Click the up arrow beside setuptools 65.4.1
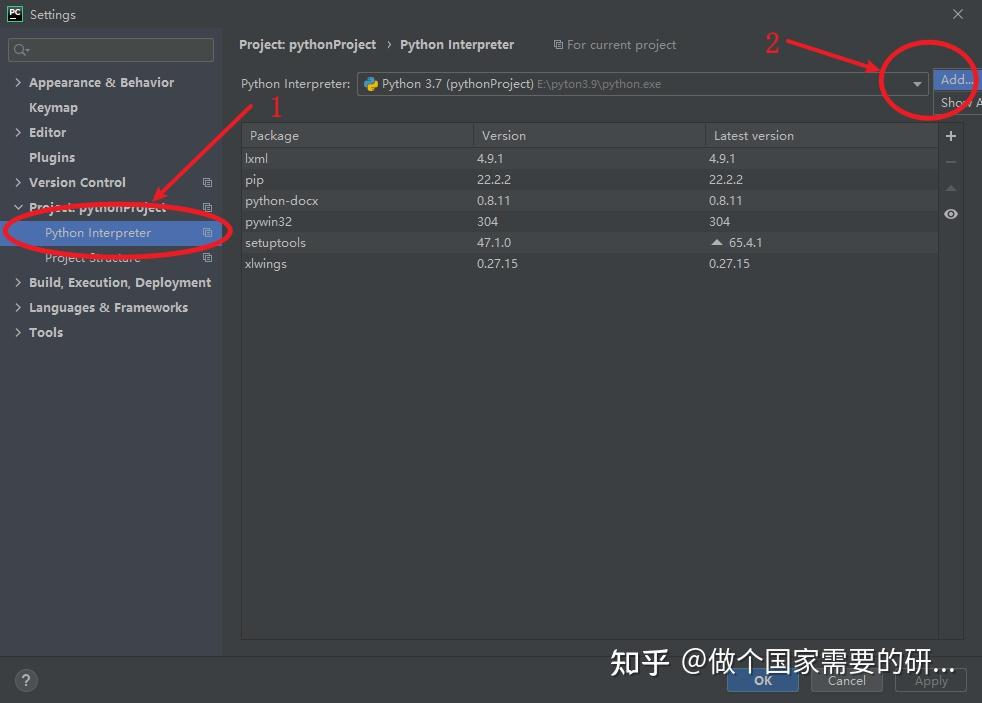Viewport: 982px width, 703px height. tap(717, 242)
